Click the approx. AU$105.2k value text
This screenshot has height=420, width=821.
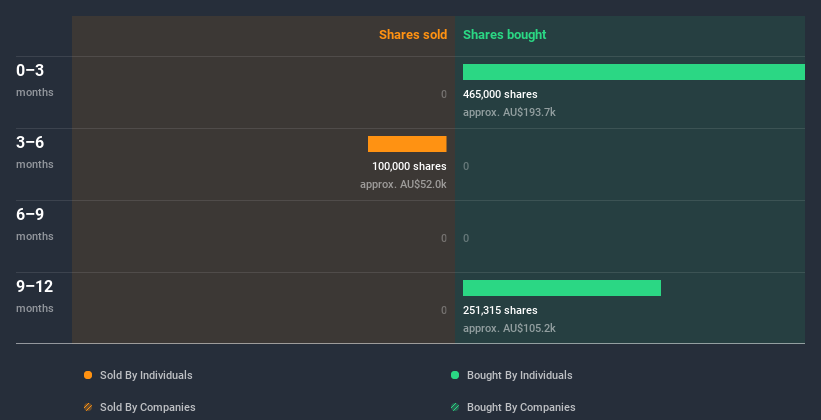(509, 328)
